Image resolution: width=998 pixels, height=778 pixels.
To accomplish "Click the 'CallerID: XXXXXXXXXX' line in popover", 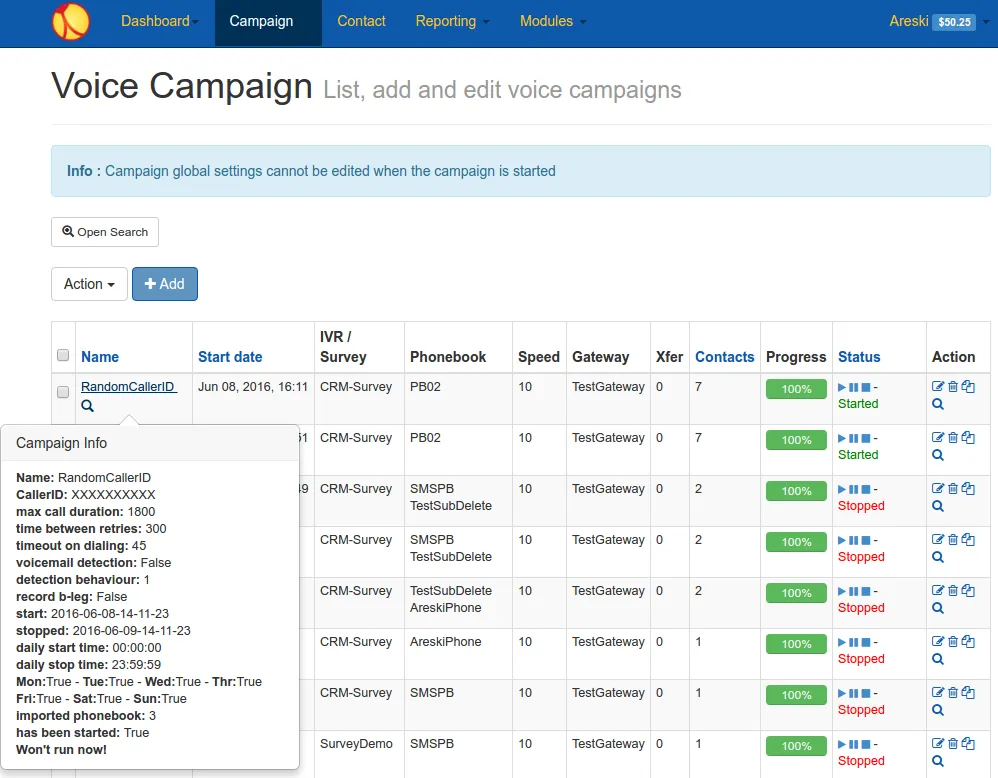I will (x=86, y=495).
